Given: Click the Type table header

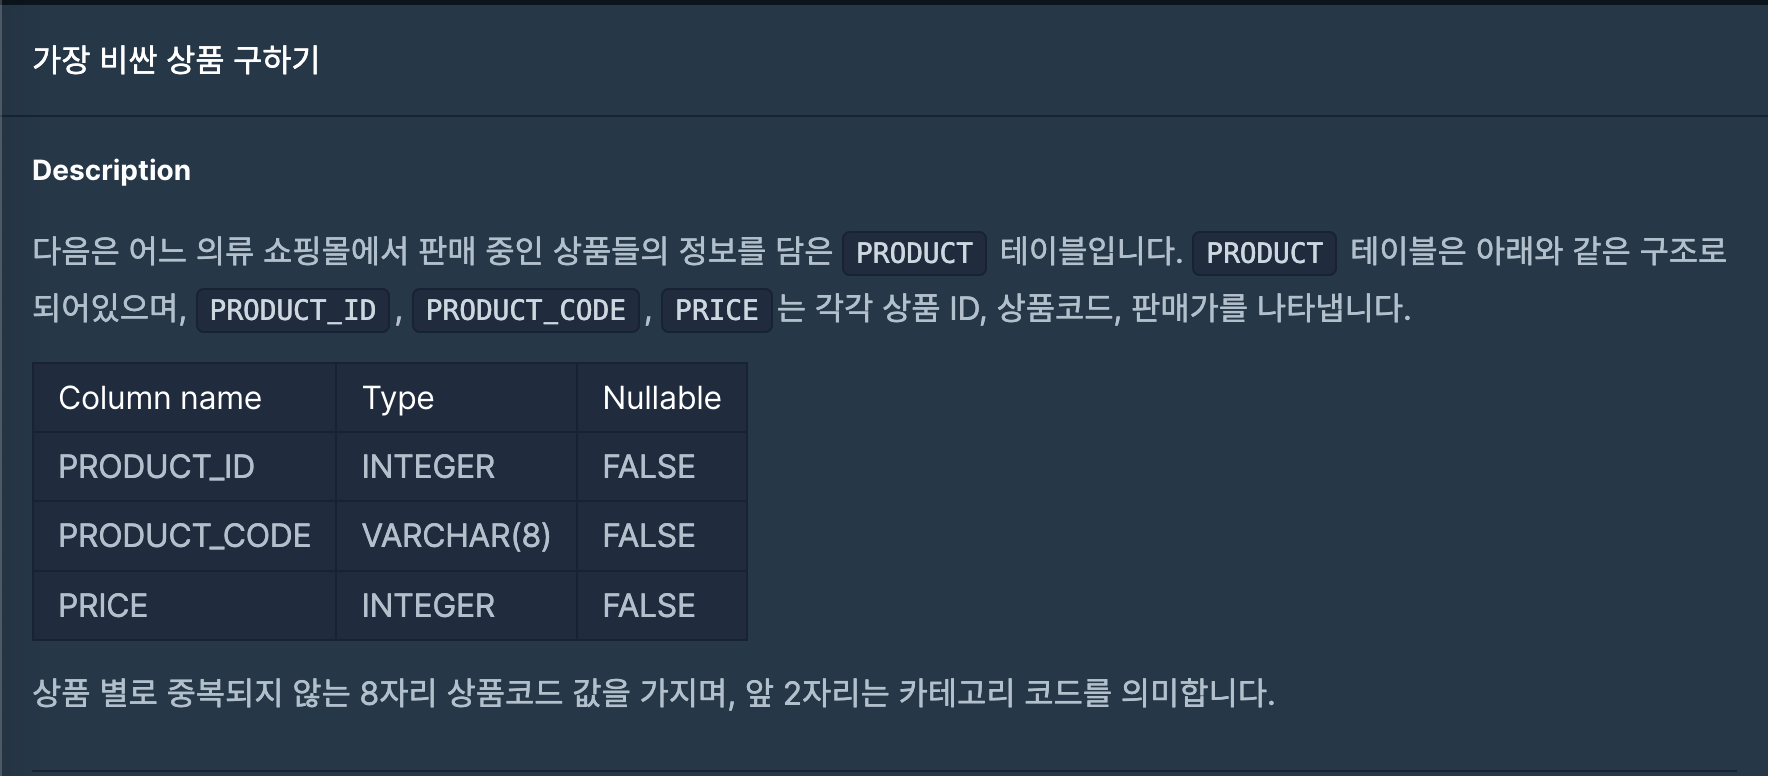Looking at the screenshot, I should coord(398,398).
